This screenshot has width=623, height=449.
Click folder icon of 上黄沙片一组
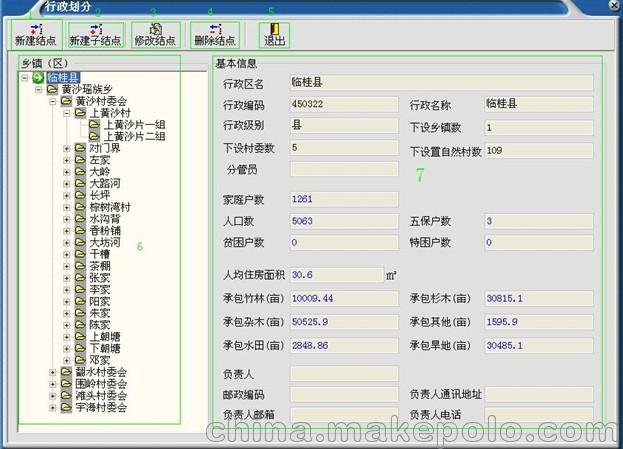(x=95, y=124)
